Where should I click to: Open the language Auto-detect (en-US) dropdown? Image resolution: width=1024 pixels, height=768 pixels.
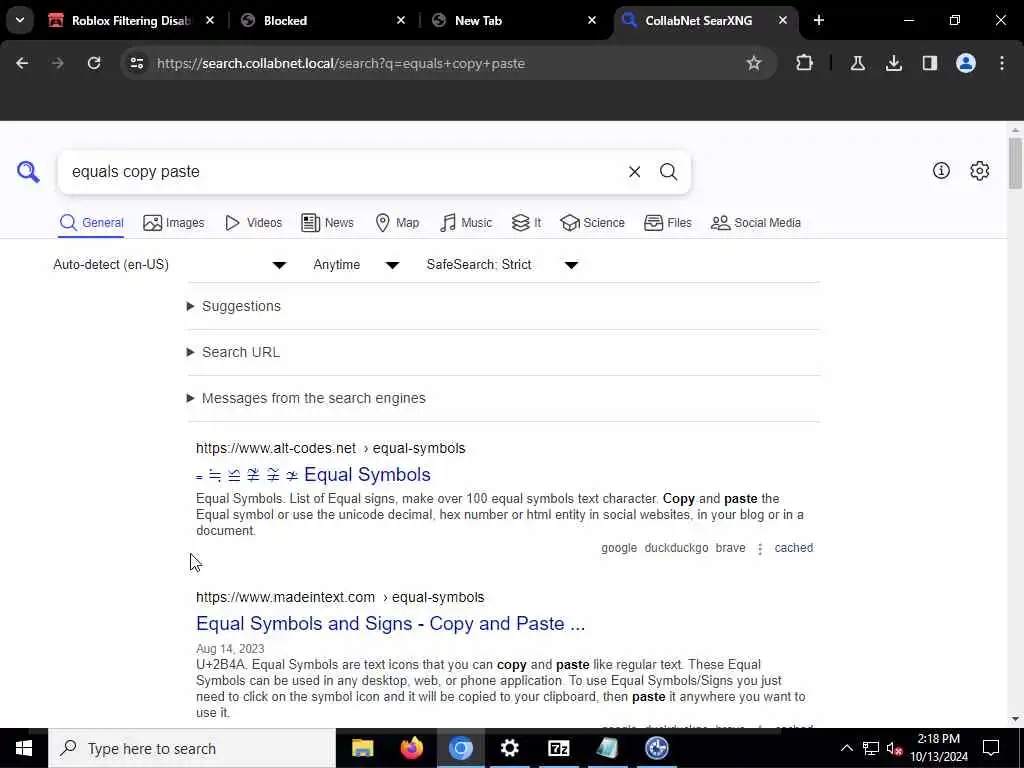coord(170,264)
